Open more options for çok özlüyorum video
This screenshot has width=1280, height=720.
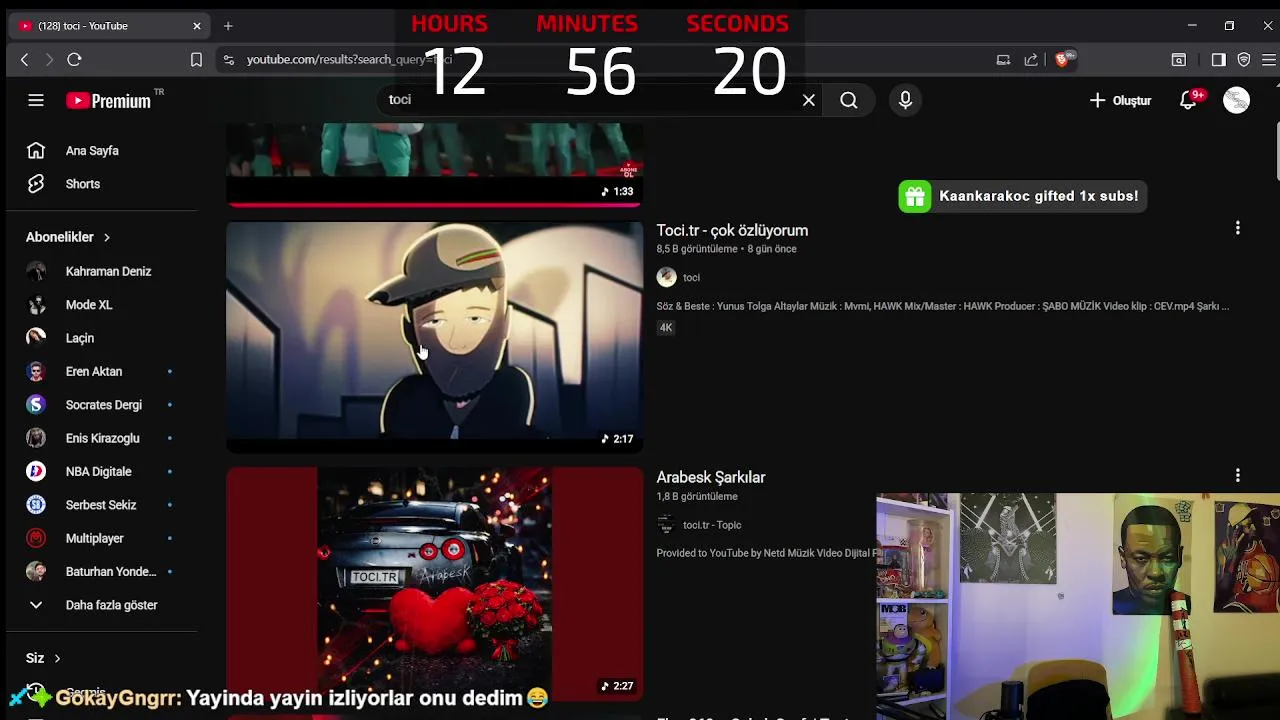coord(1238,228)
